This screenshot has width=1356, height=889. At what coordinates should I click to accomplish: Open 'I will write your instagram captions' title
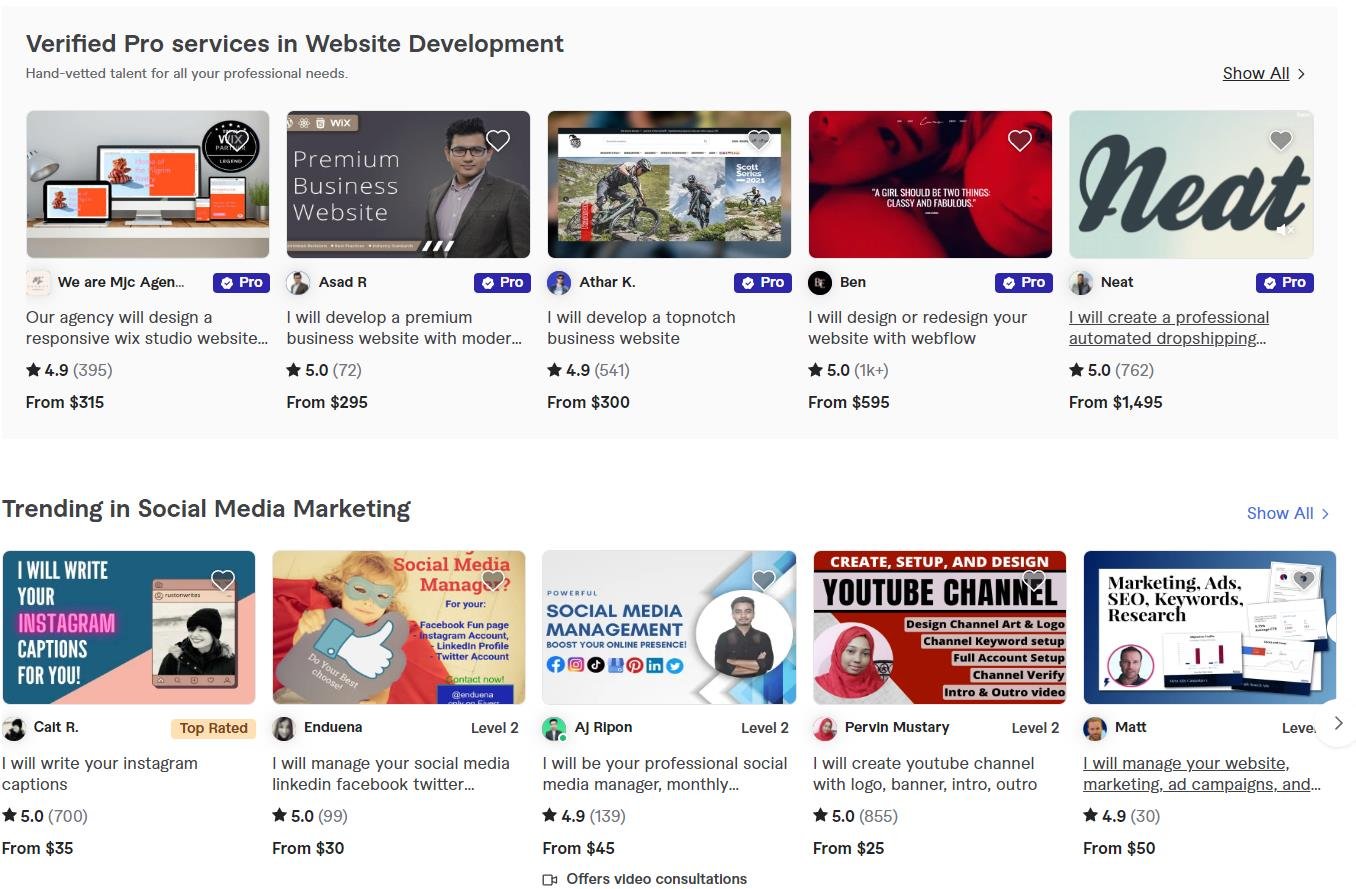pyautogui.click(x=100, y=774)
